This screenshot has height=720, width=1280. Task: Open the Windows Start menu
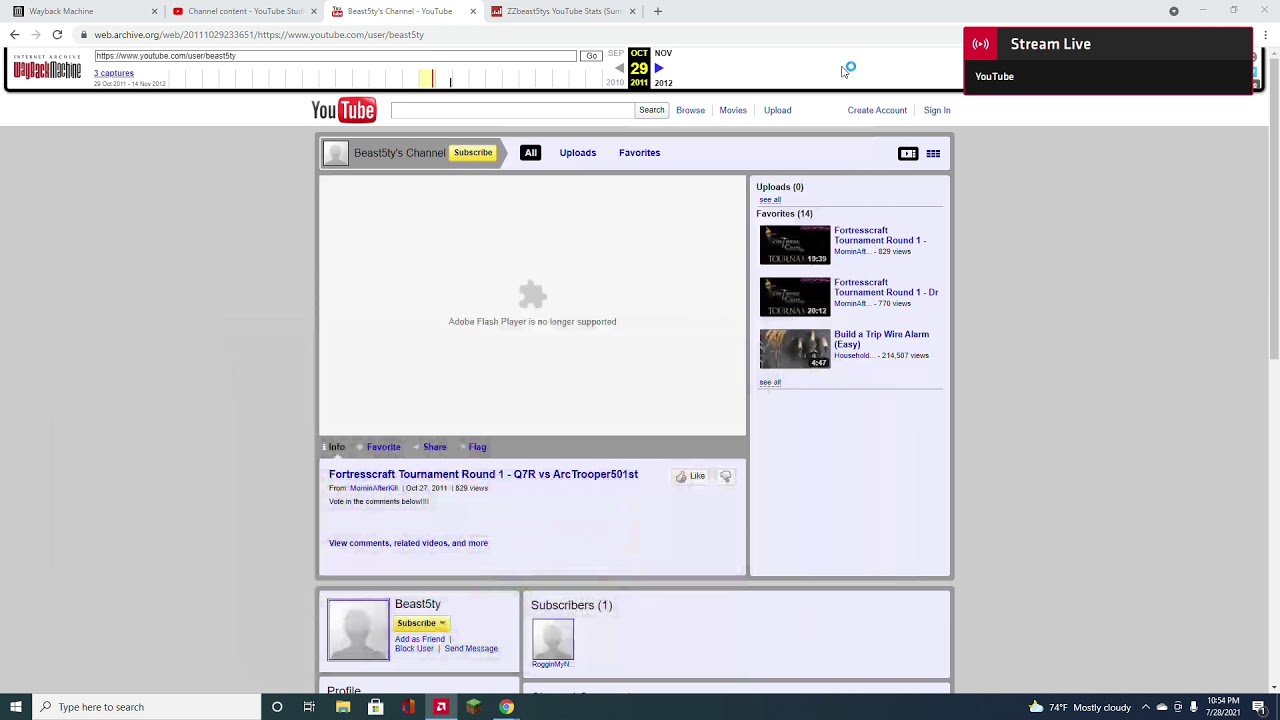coord(16,707)
